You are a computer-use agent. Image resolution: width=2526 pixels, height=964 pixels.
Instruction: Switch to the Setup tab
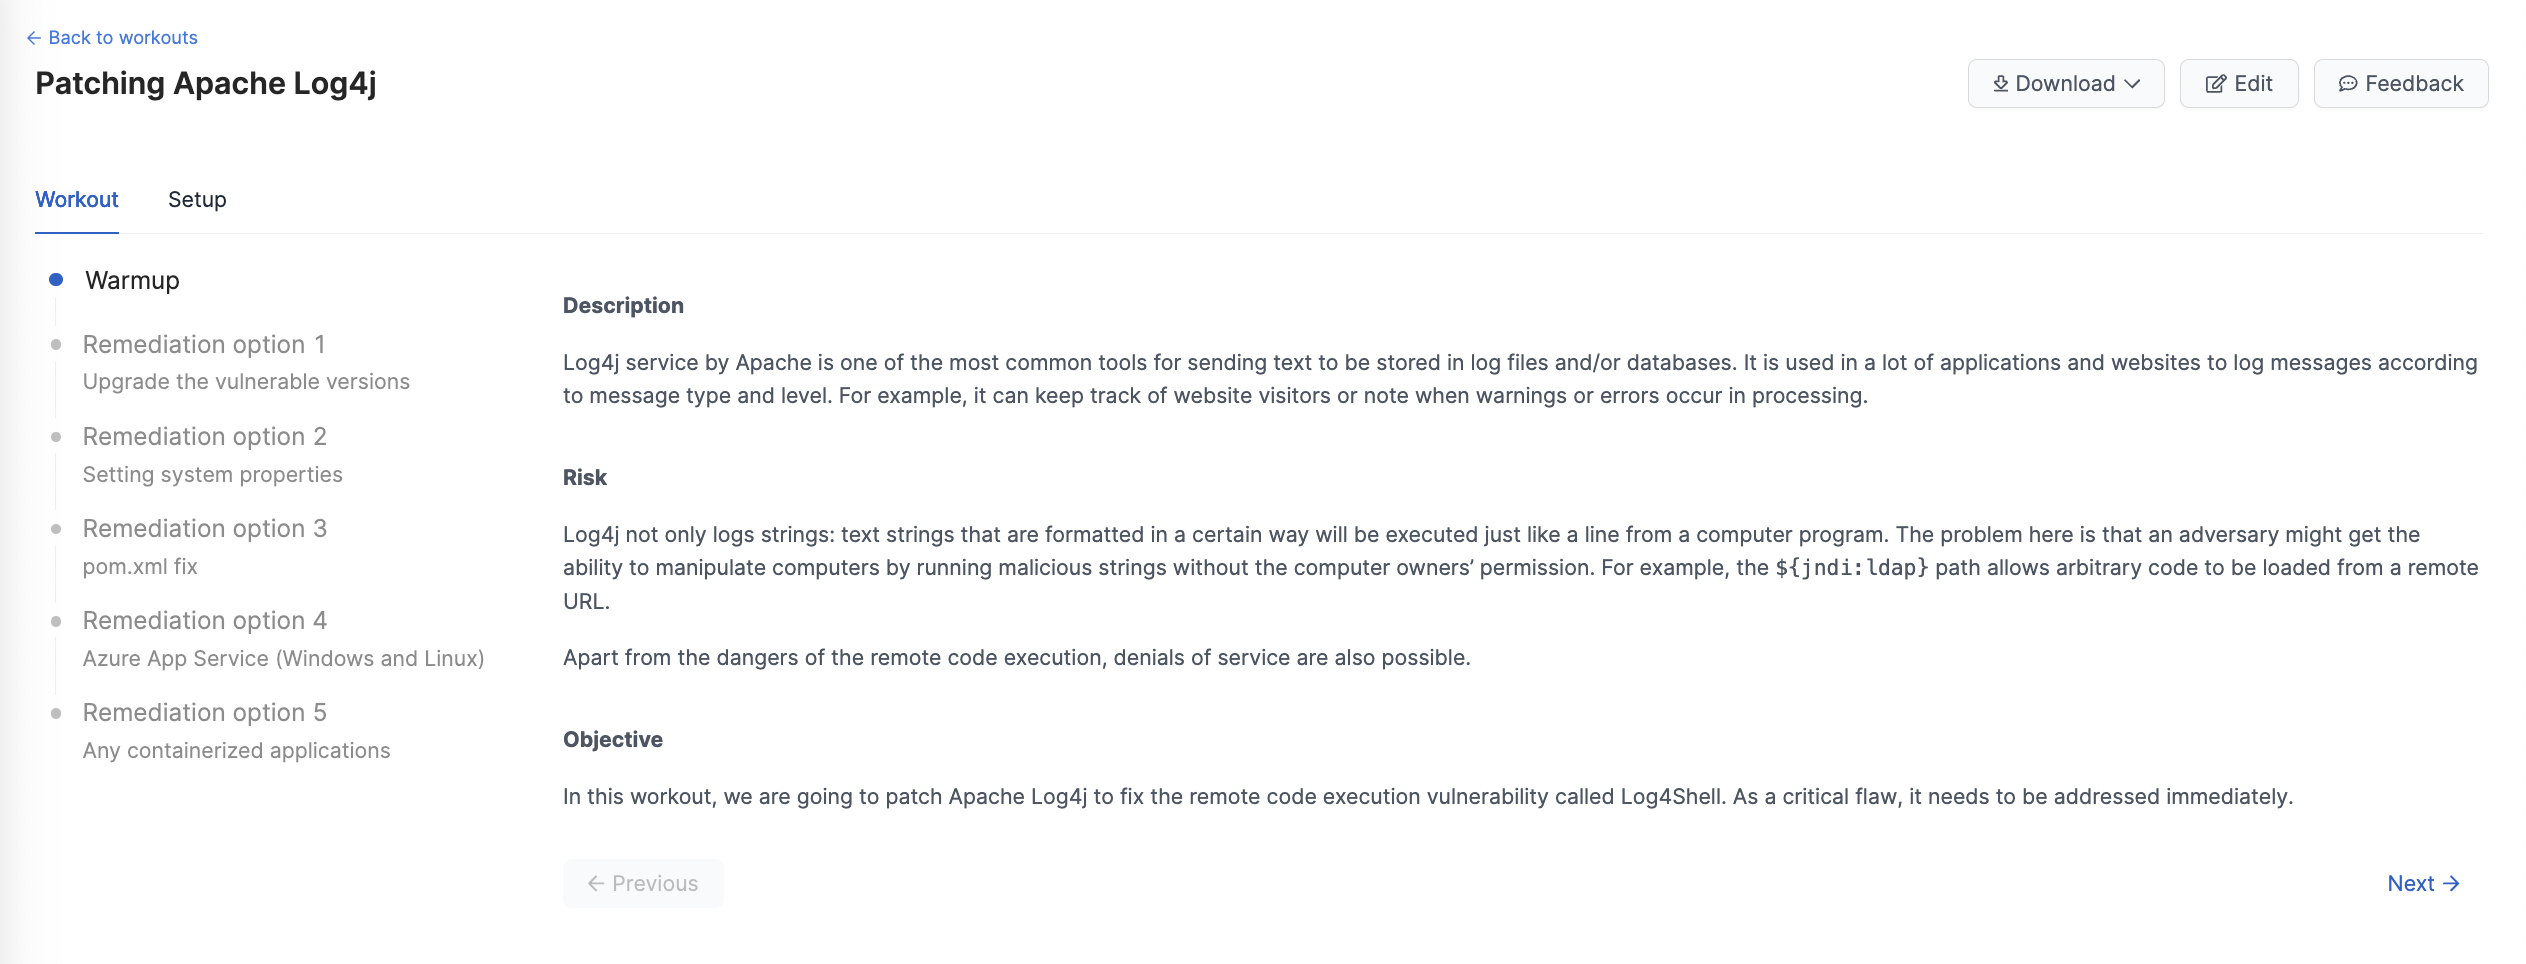coord(197,200)
